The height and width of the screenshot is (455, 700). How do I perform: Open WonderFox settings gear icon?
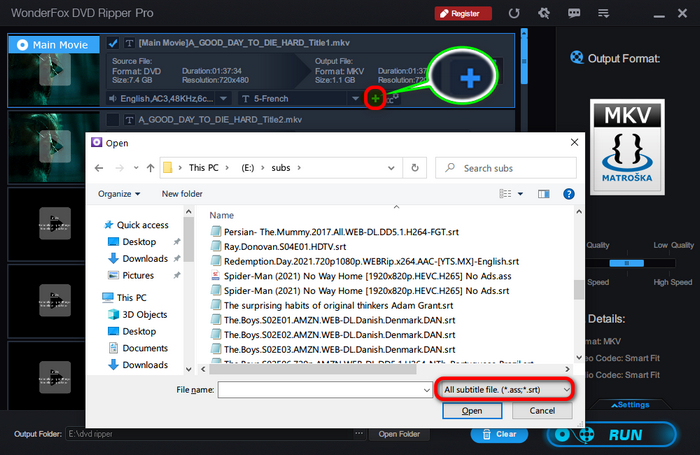(x=544, y=13)
